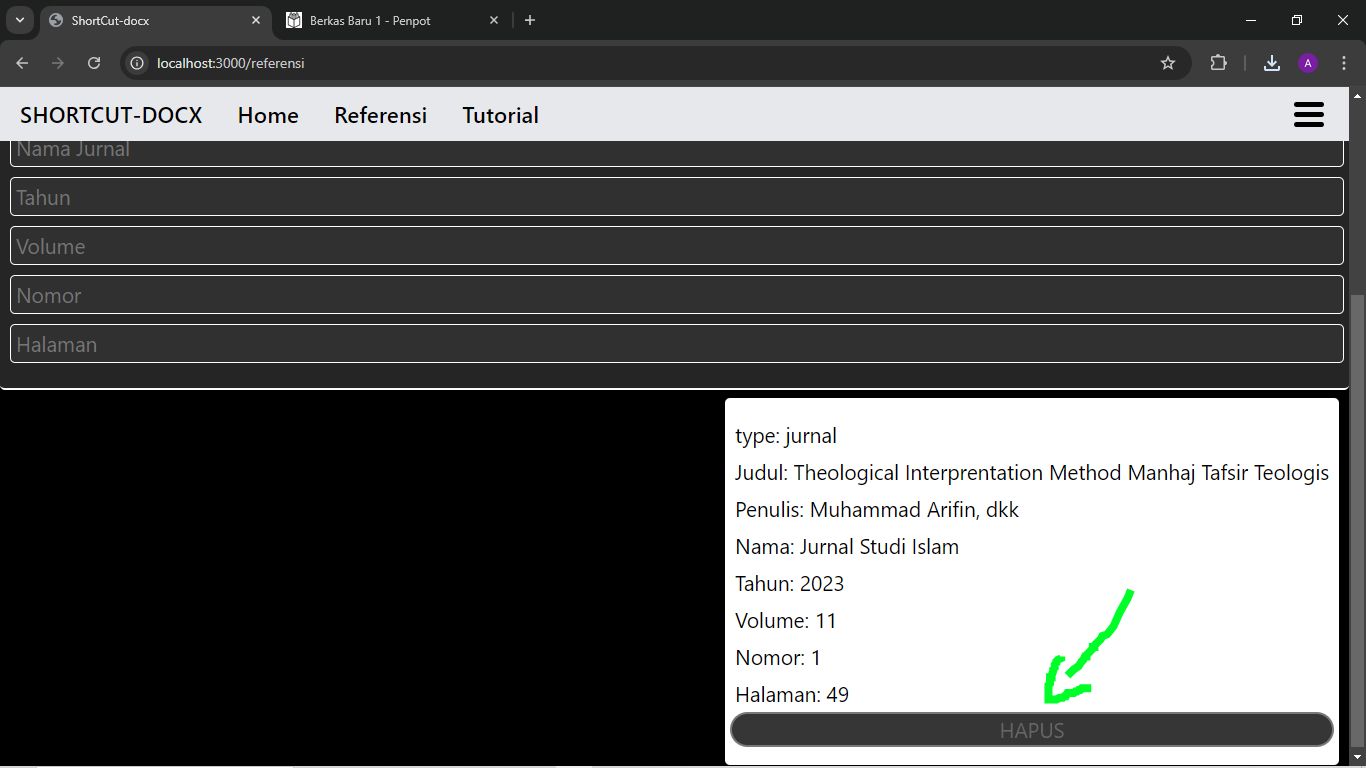Minimize the Chrome window
This screenshot has width=1366, height=768.
point(1251,20)
